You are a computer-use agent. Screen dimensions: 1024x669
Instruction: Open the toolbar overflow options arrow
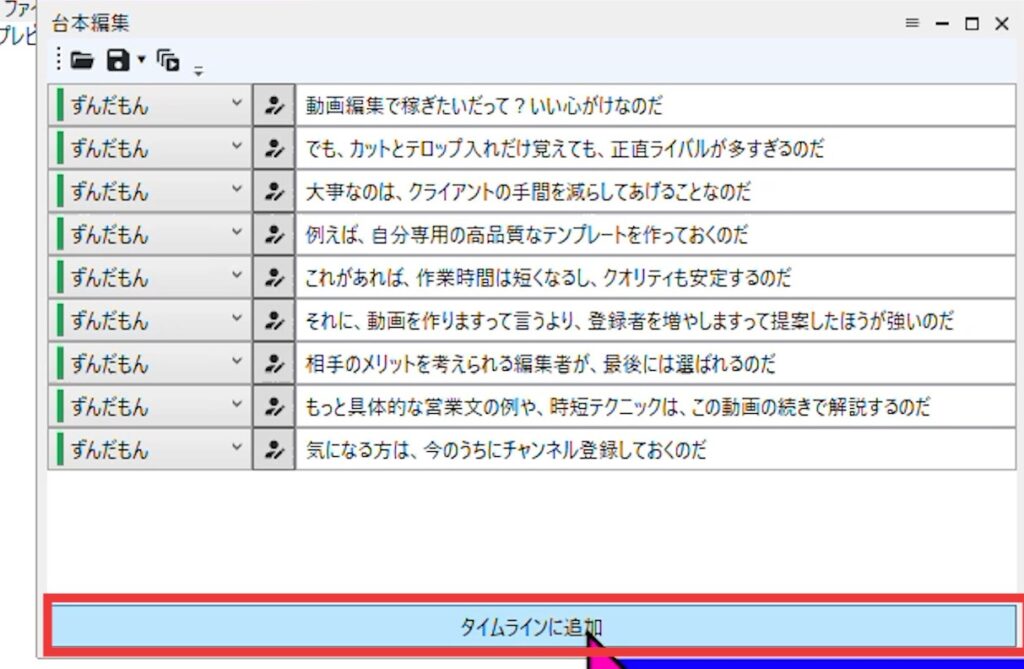pos(198,70)
